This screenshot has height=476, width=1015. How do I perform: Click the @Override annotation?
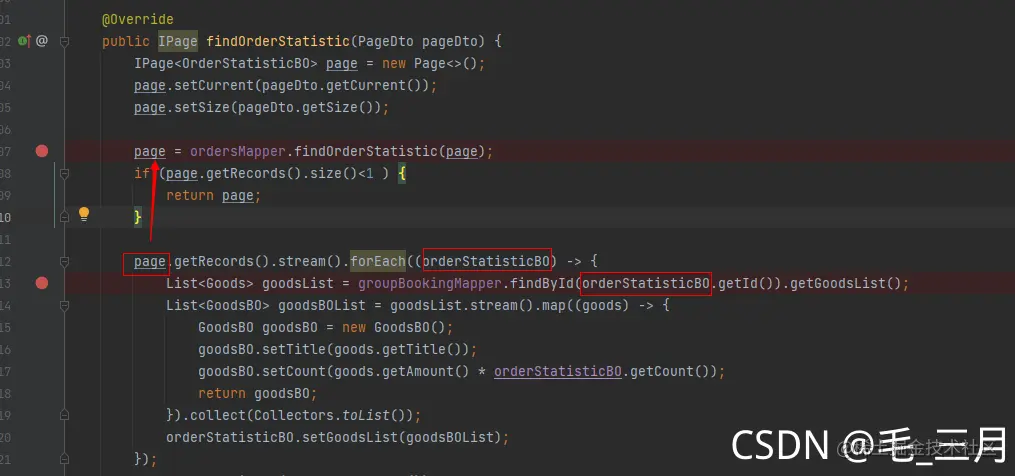tap(138, 19)
